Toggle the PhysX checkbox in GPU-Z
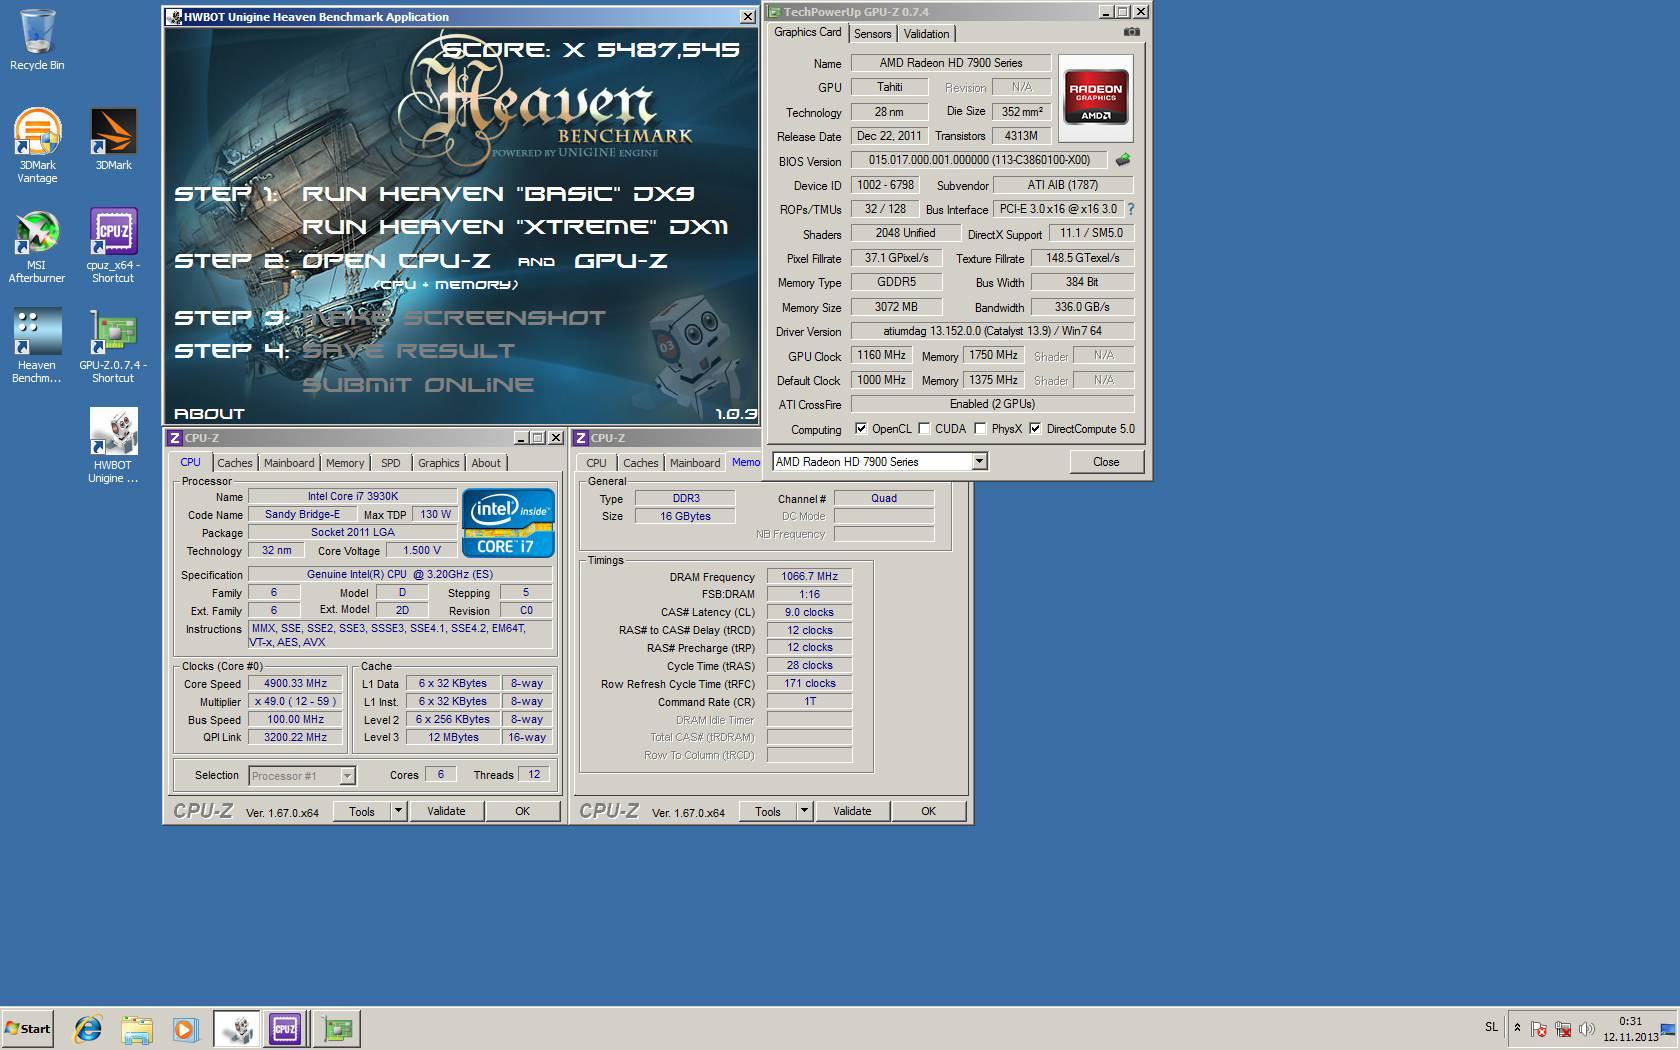 pyautogui.click(x=980, y=429)
